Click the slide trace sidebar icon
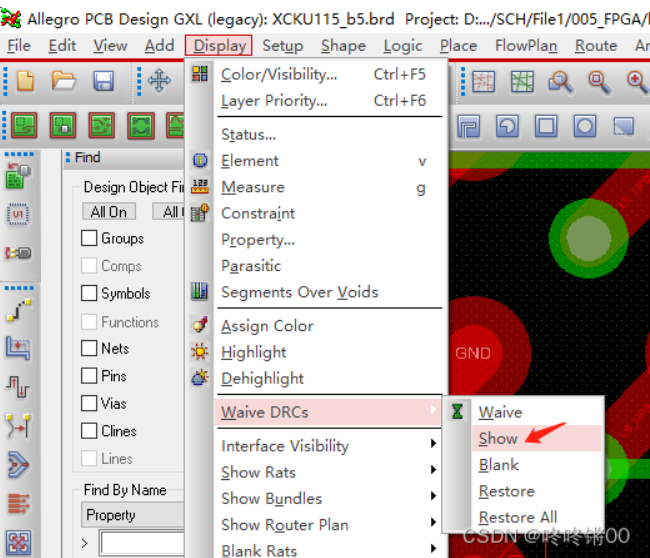 (x=18, y=348)
